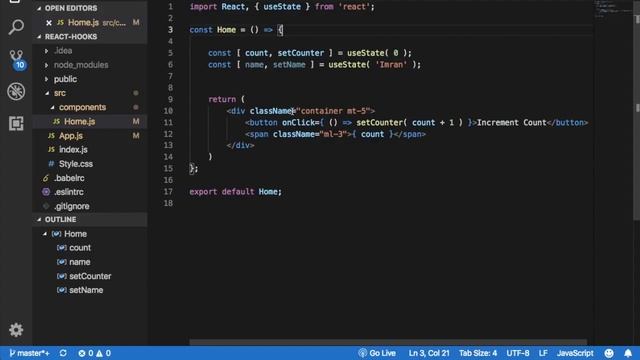This screenshot has height=360, width=640.
Task: Change the Tab Size: 4 setting
Action: (478, 353)
